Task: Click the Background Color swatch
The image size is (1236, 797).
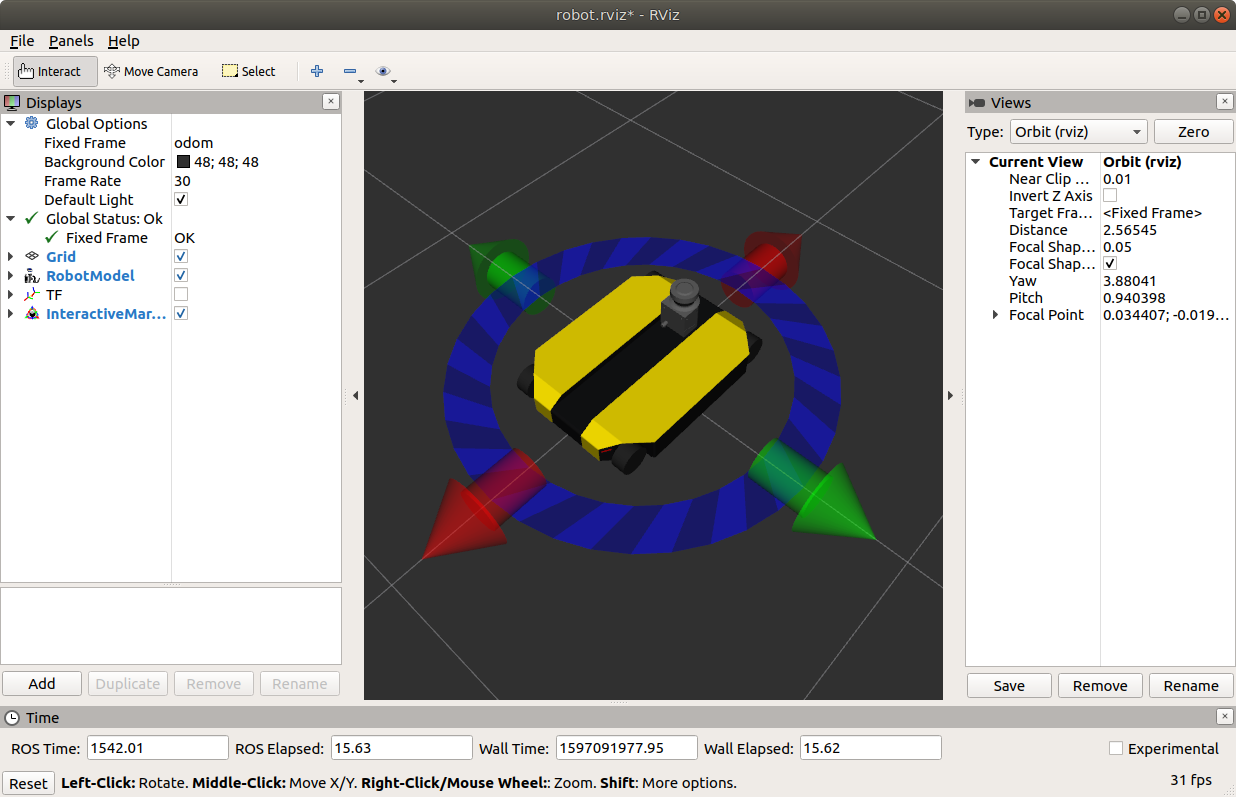Action: pyautogui.click(x=184, y=162)
